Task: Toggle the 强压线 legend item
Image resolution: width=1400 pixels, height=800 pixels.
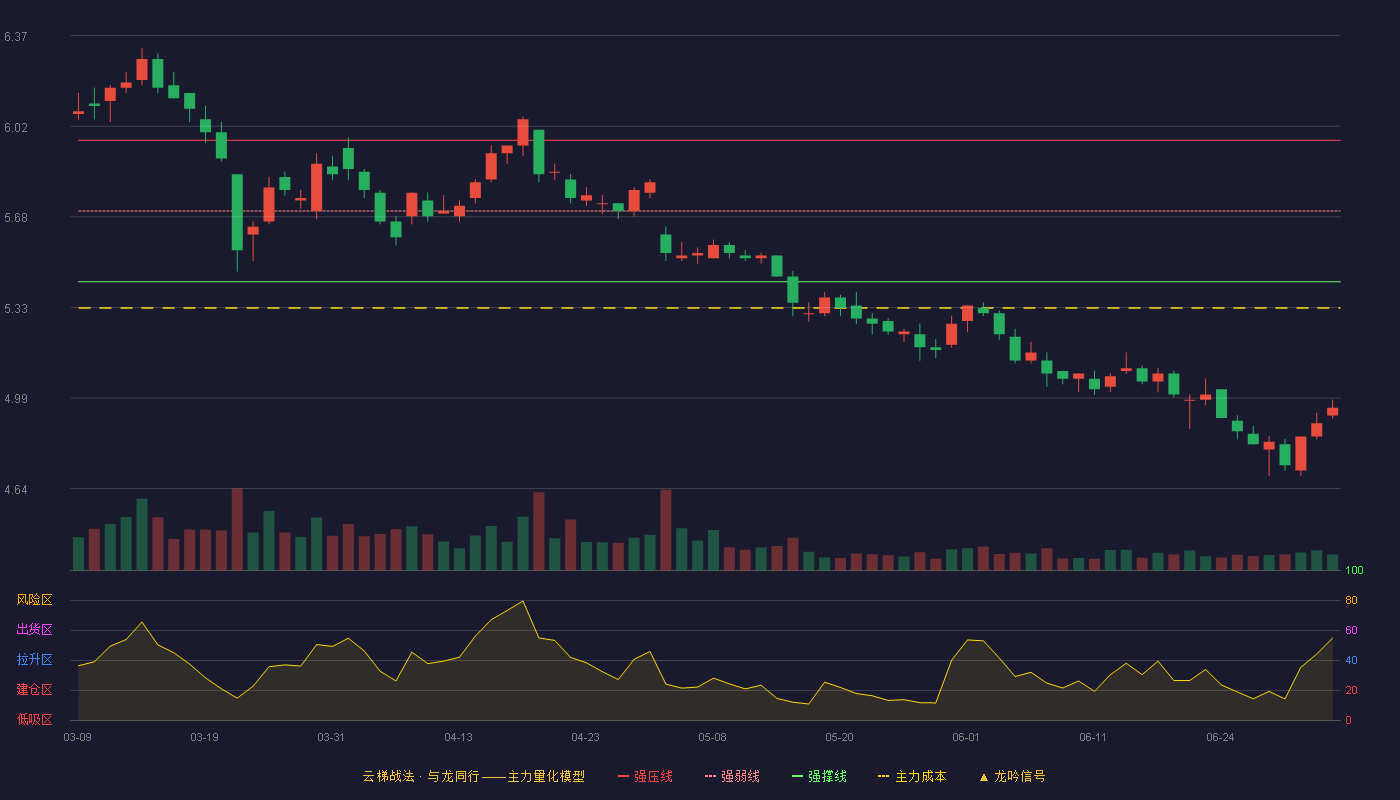Action: pos(645,776)
